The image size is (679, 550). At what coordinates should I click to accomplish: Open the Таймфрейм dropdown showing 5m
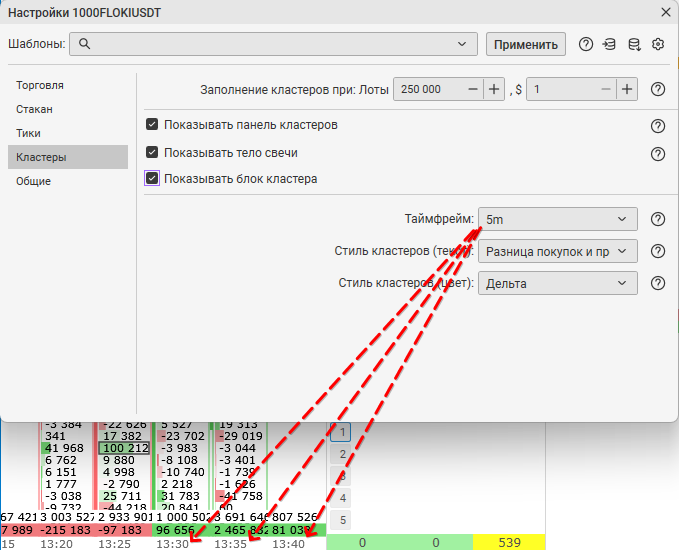click(x=557, y=219)
